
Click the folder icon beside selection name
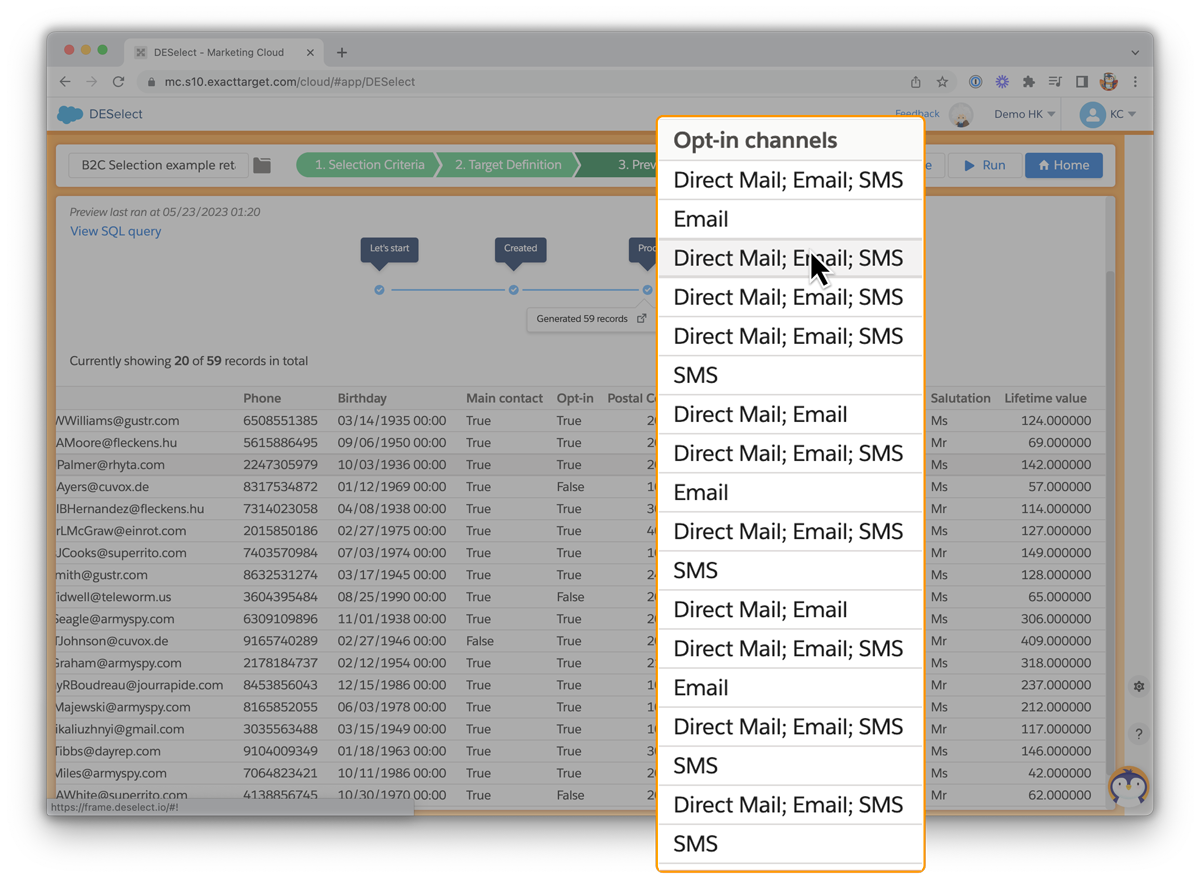pyautogui.click(x=262, y=165)
